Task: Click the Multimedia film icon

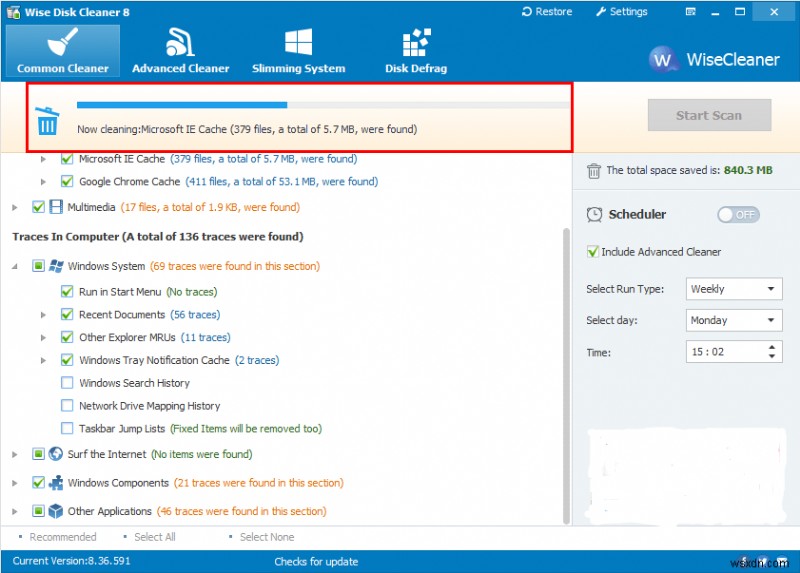Action: pyautogui.click(x=56, y=207)
